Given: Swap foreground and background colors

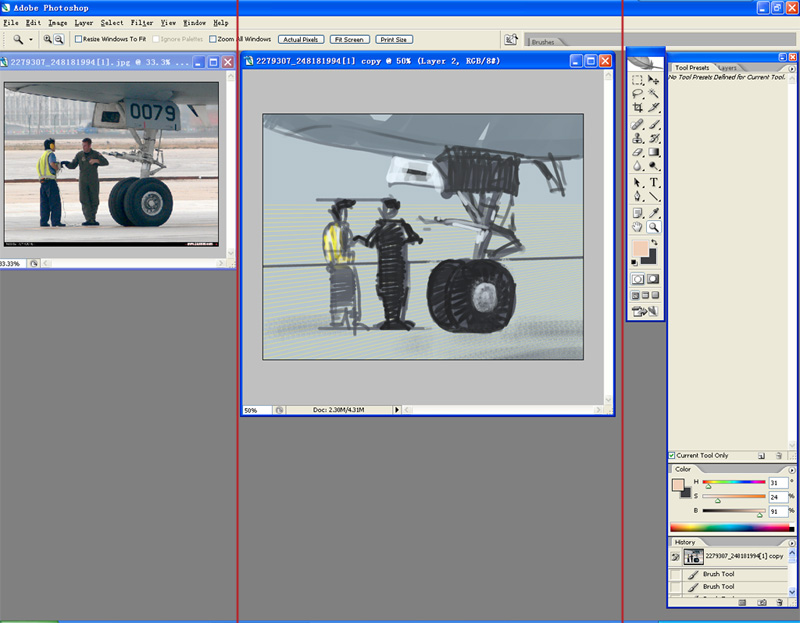Looking at the screenshot, I should (655, 243).
